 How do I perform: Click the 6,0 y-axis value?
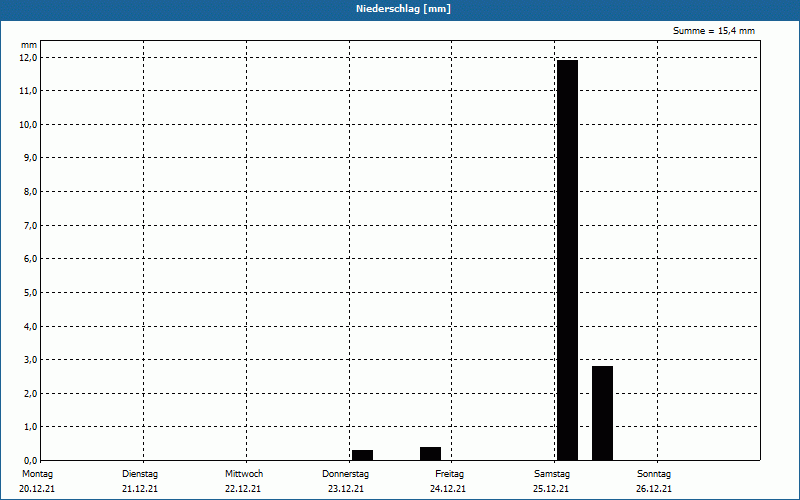[30, 259]
